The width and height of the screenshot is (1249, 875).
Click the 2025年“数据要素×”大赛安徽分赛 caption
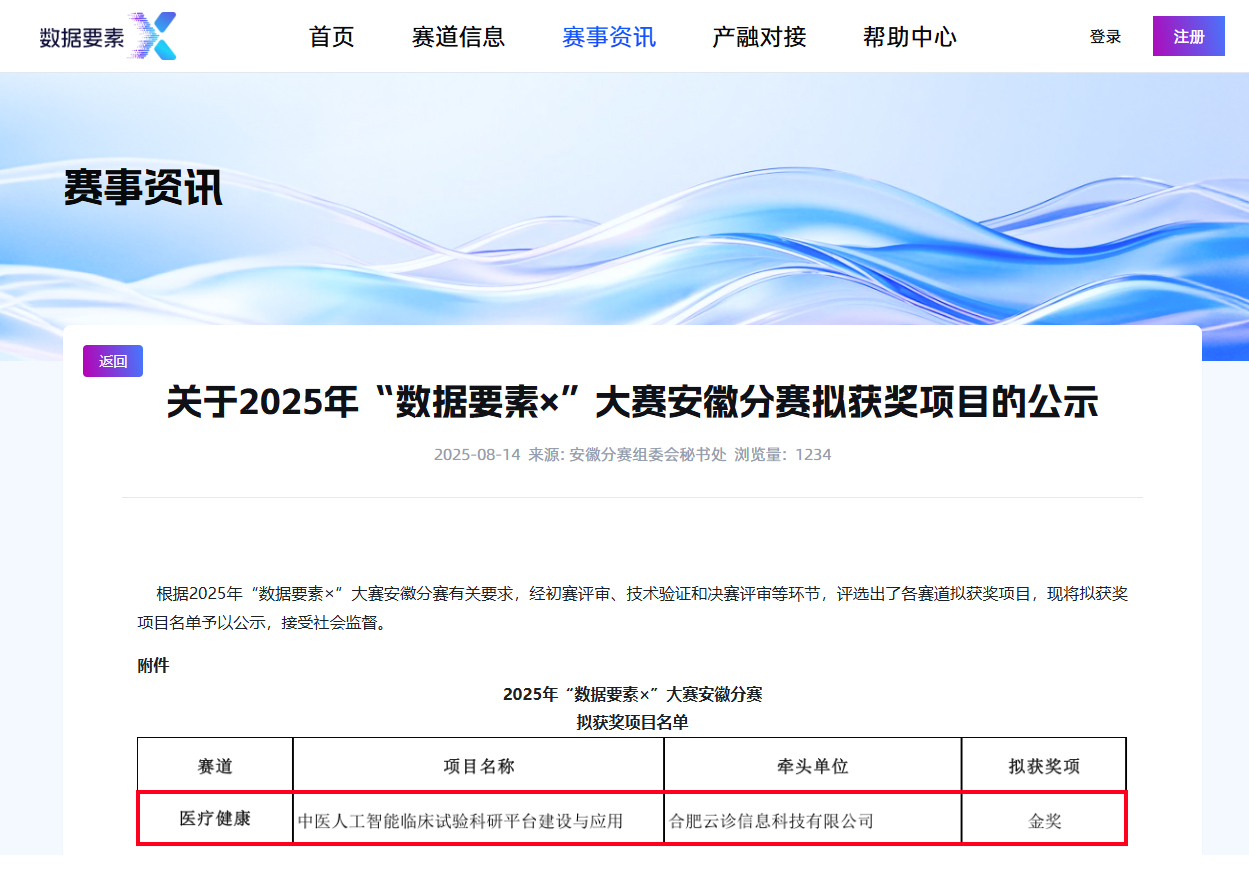pos(632,694)
